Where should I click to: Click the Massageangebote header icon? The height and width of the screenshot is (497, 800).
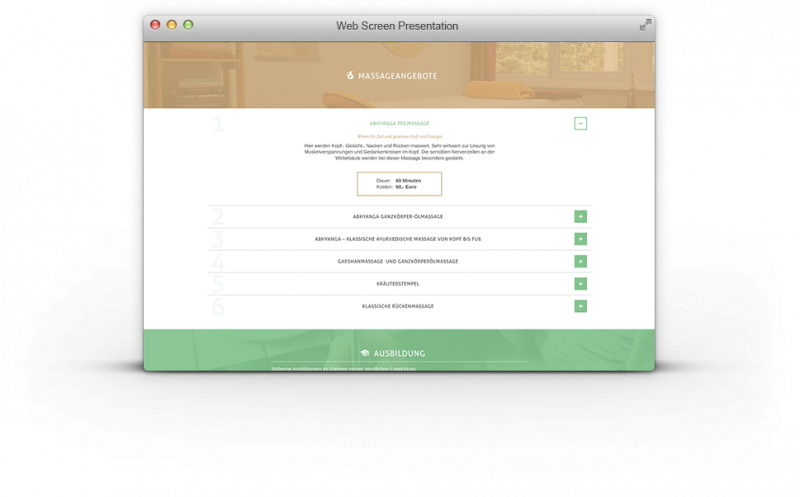[350, 76]
